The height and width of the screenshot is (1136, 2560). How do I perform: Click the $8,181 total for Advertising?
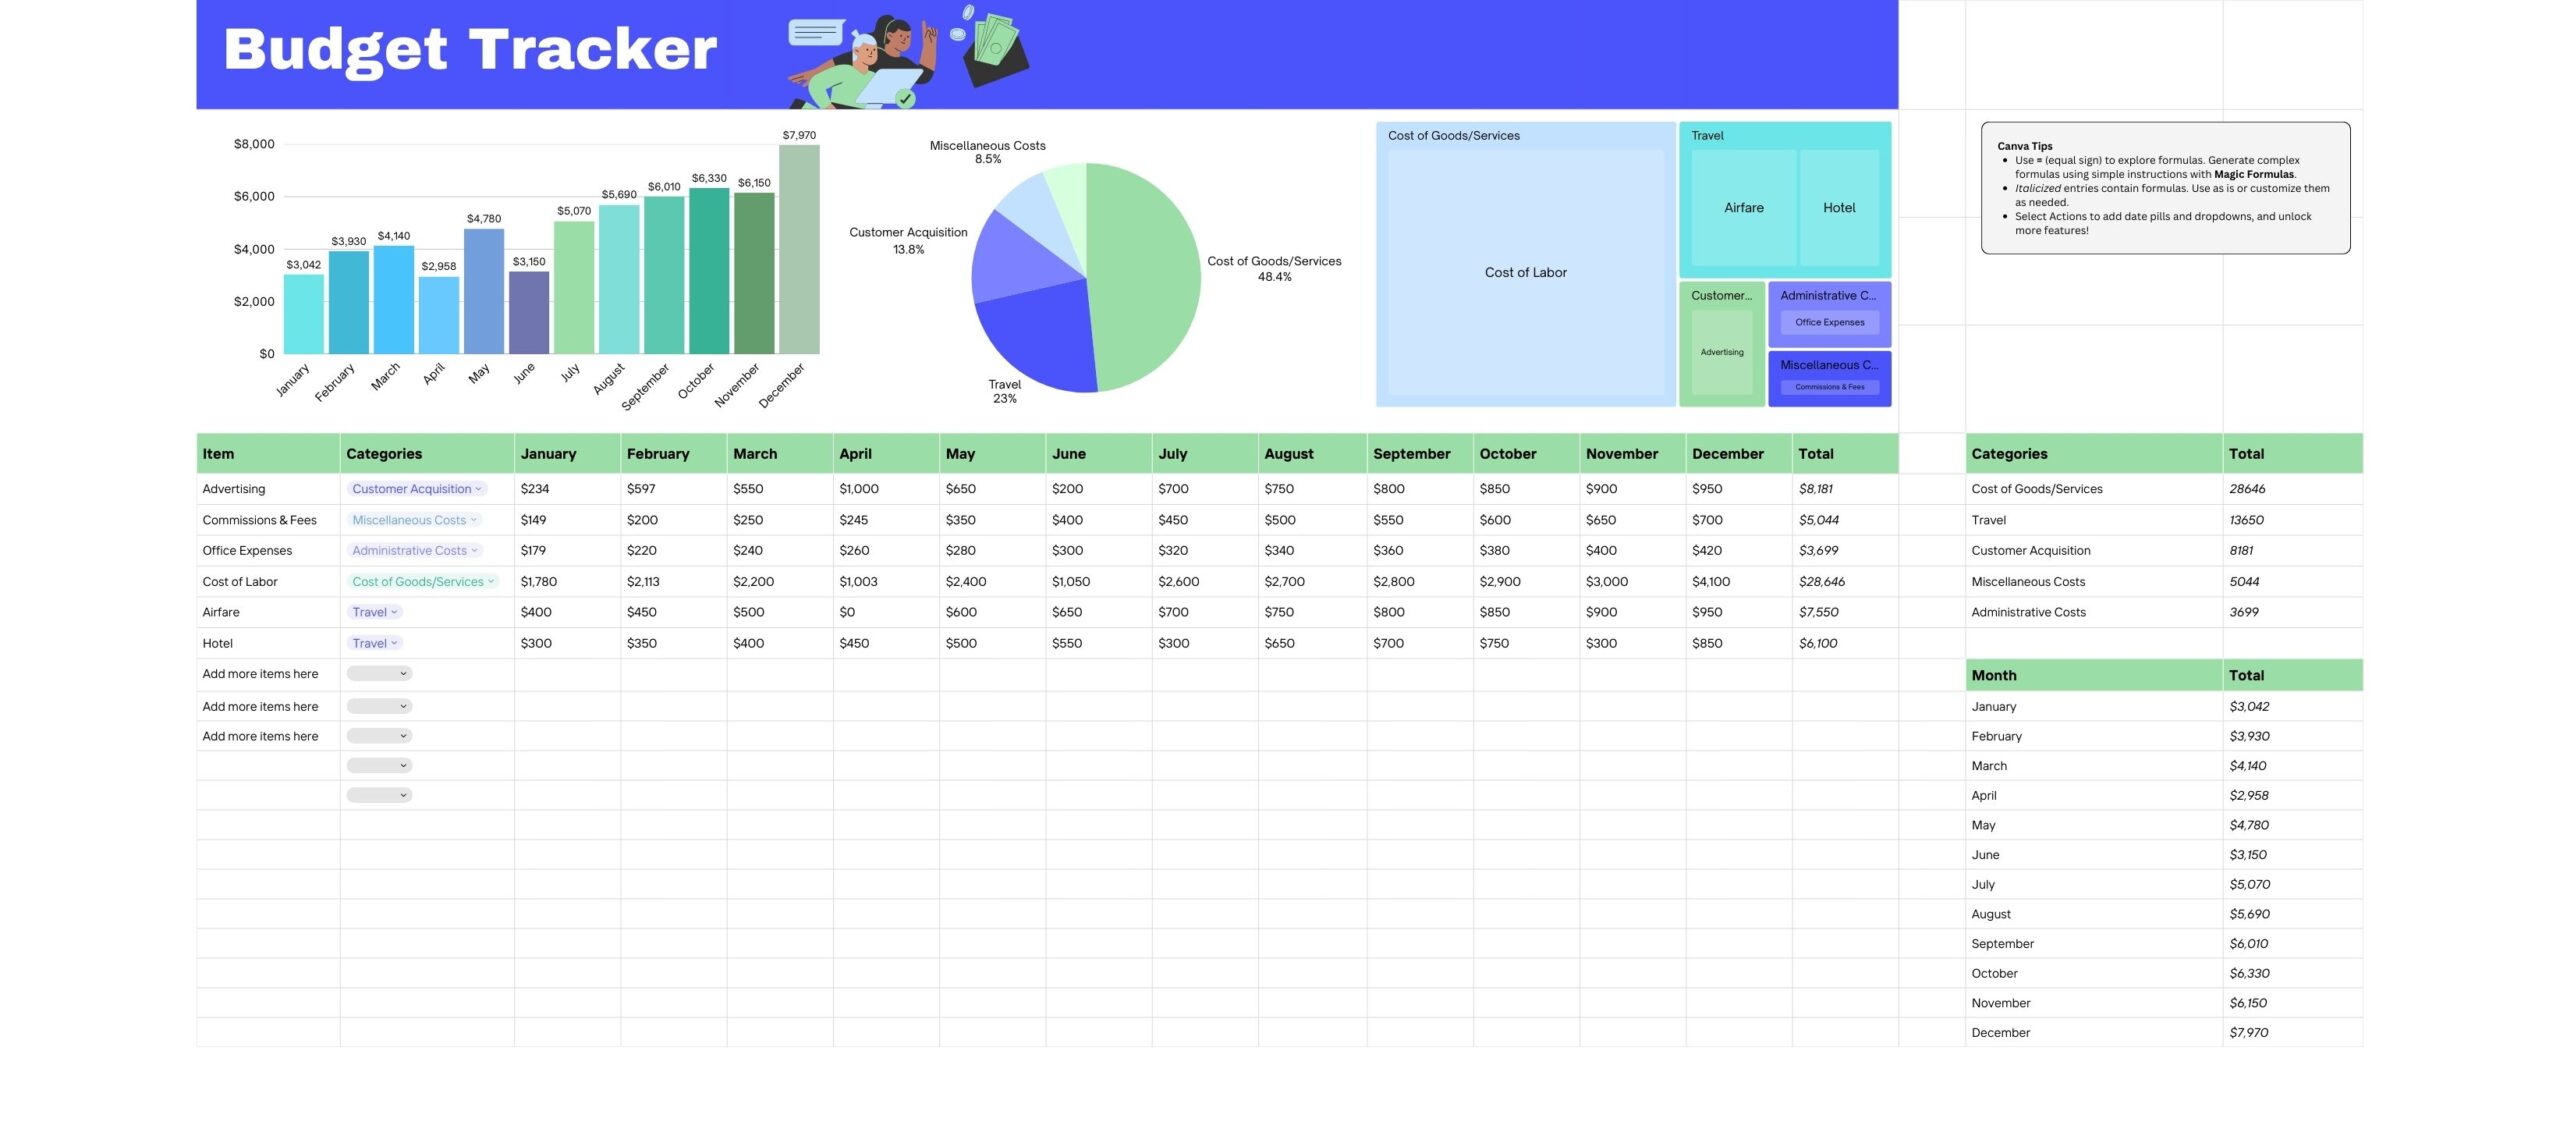click(x=1816, y=488)
